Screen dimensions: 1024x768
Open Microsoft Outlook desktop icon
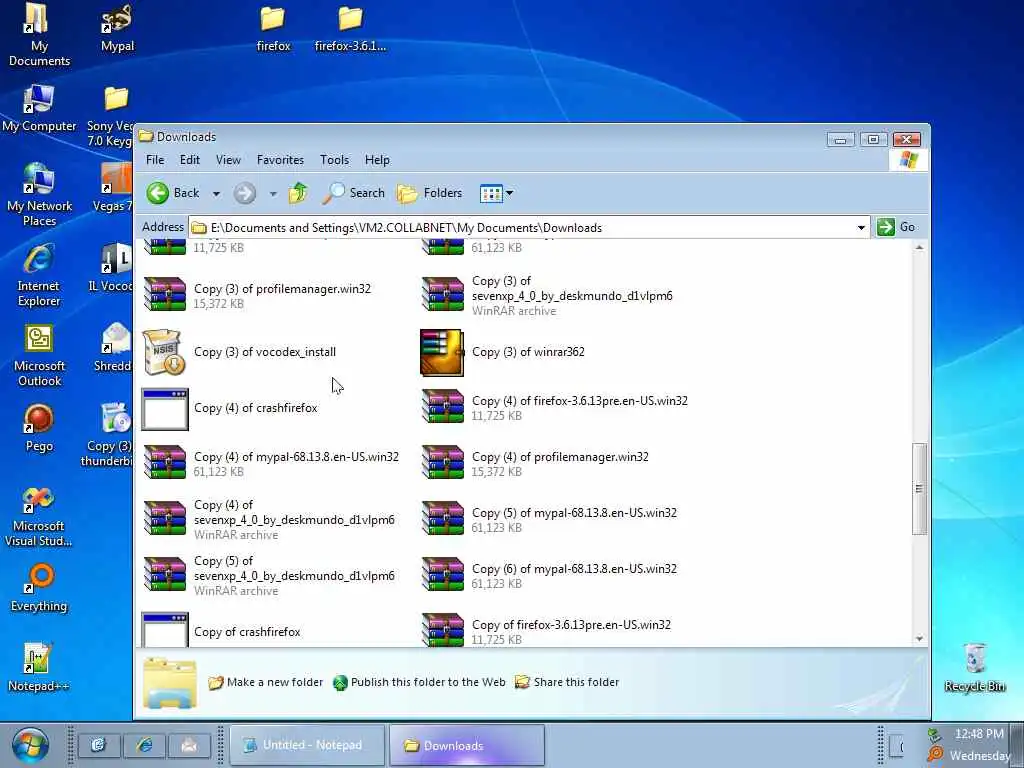[39, 355]
